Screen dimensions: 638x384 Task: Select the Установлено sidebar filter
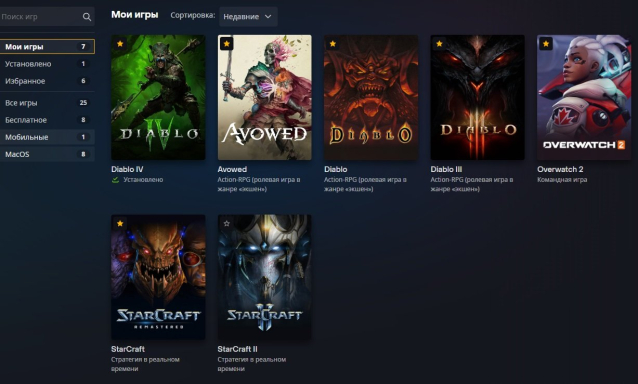(47, 64)
